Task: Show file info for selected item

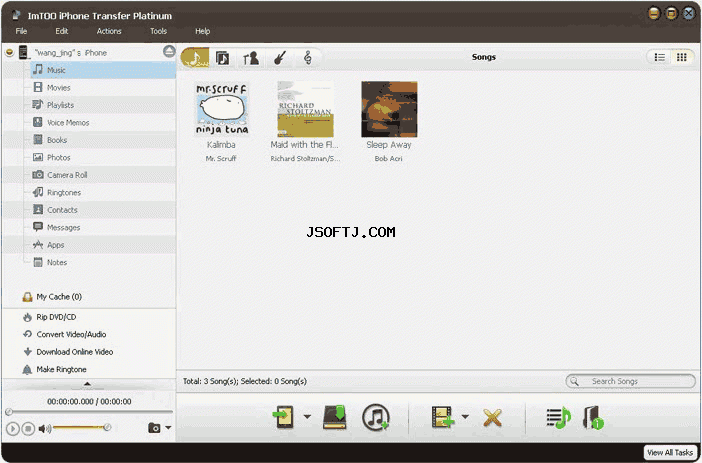Action: click(x=593, y=417)
